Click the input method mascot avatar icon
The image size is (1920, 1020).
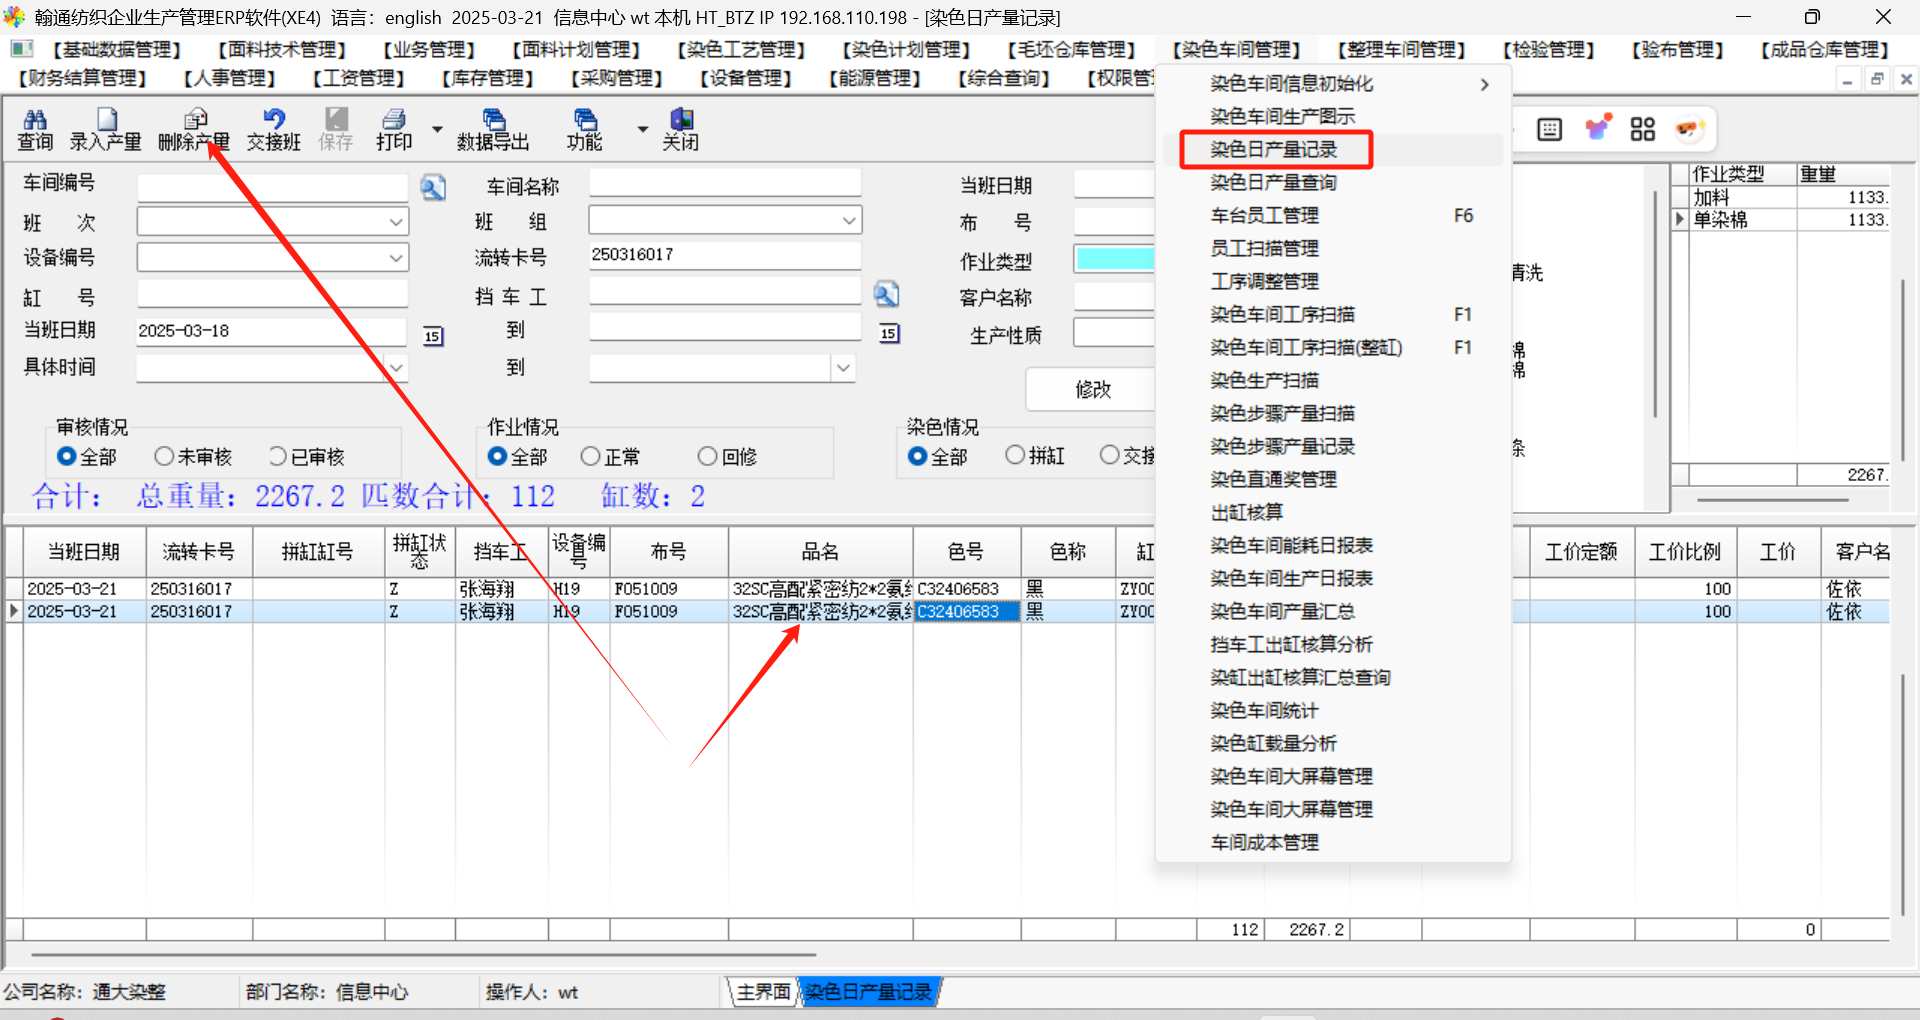click(x=1689, y=128)
